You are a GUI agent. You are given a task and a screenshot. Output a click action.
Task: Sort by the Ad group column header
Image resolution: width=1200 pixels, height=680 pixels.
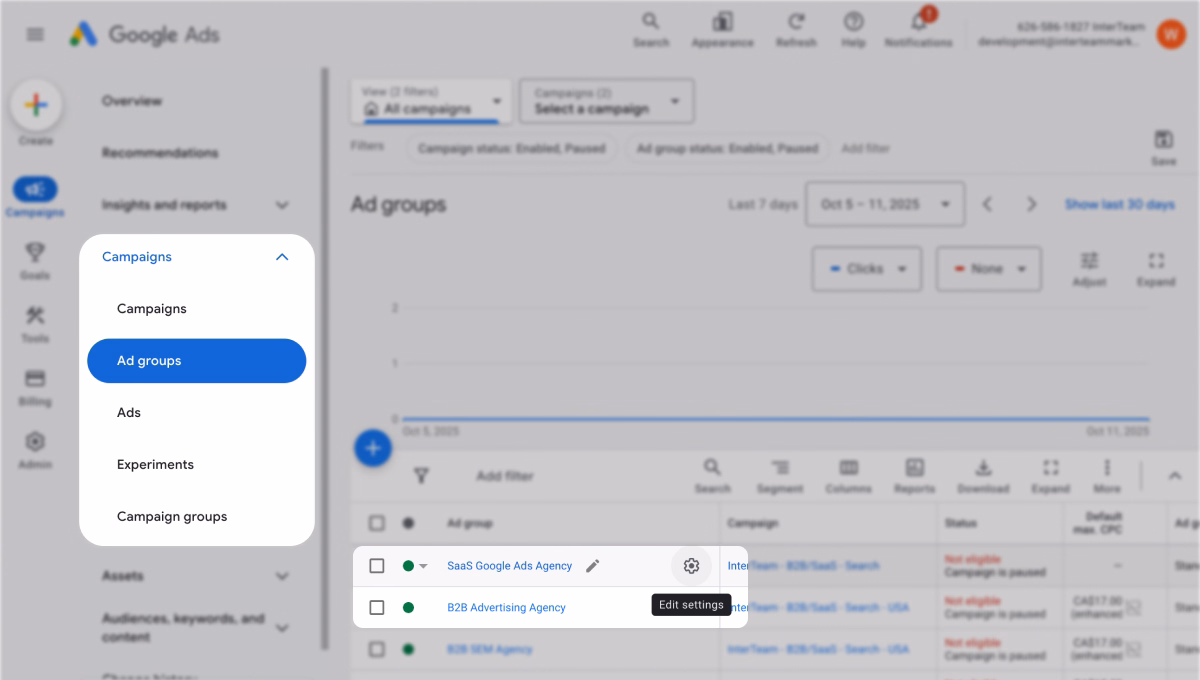[470, 523]
